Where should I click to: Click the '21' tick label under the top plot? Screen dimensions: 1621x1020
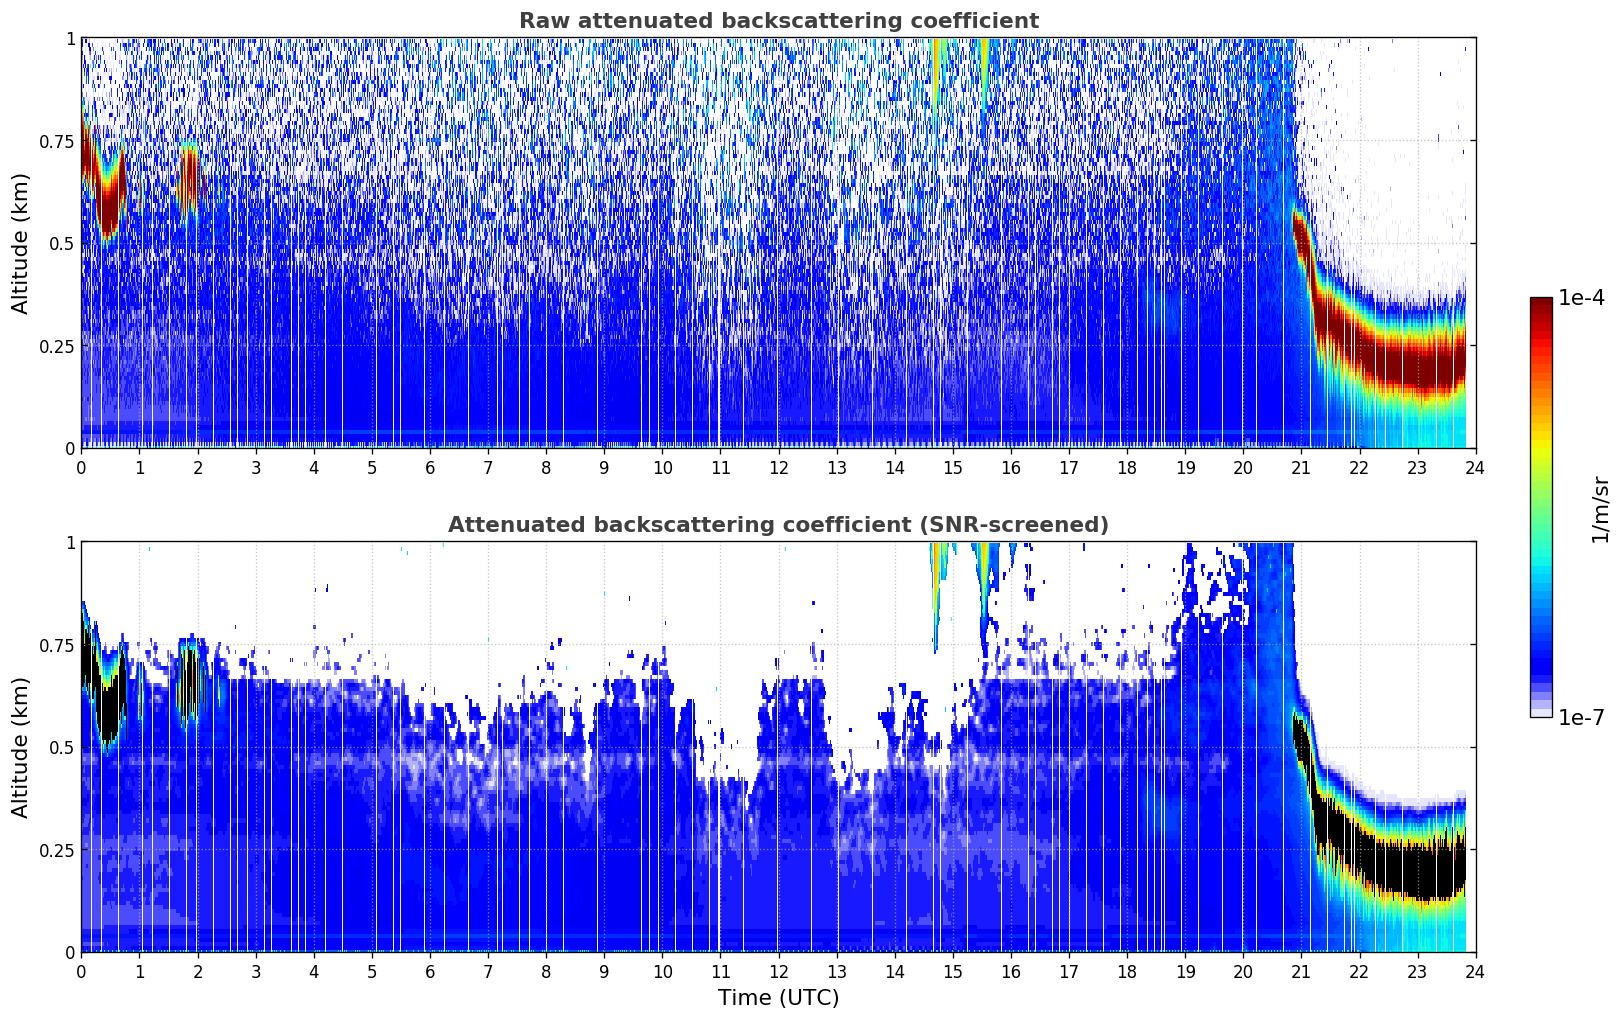click(x=1301, y=467)
